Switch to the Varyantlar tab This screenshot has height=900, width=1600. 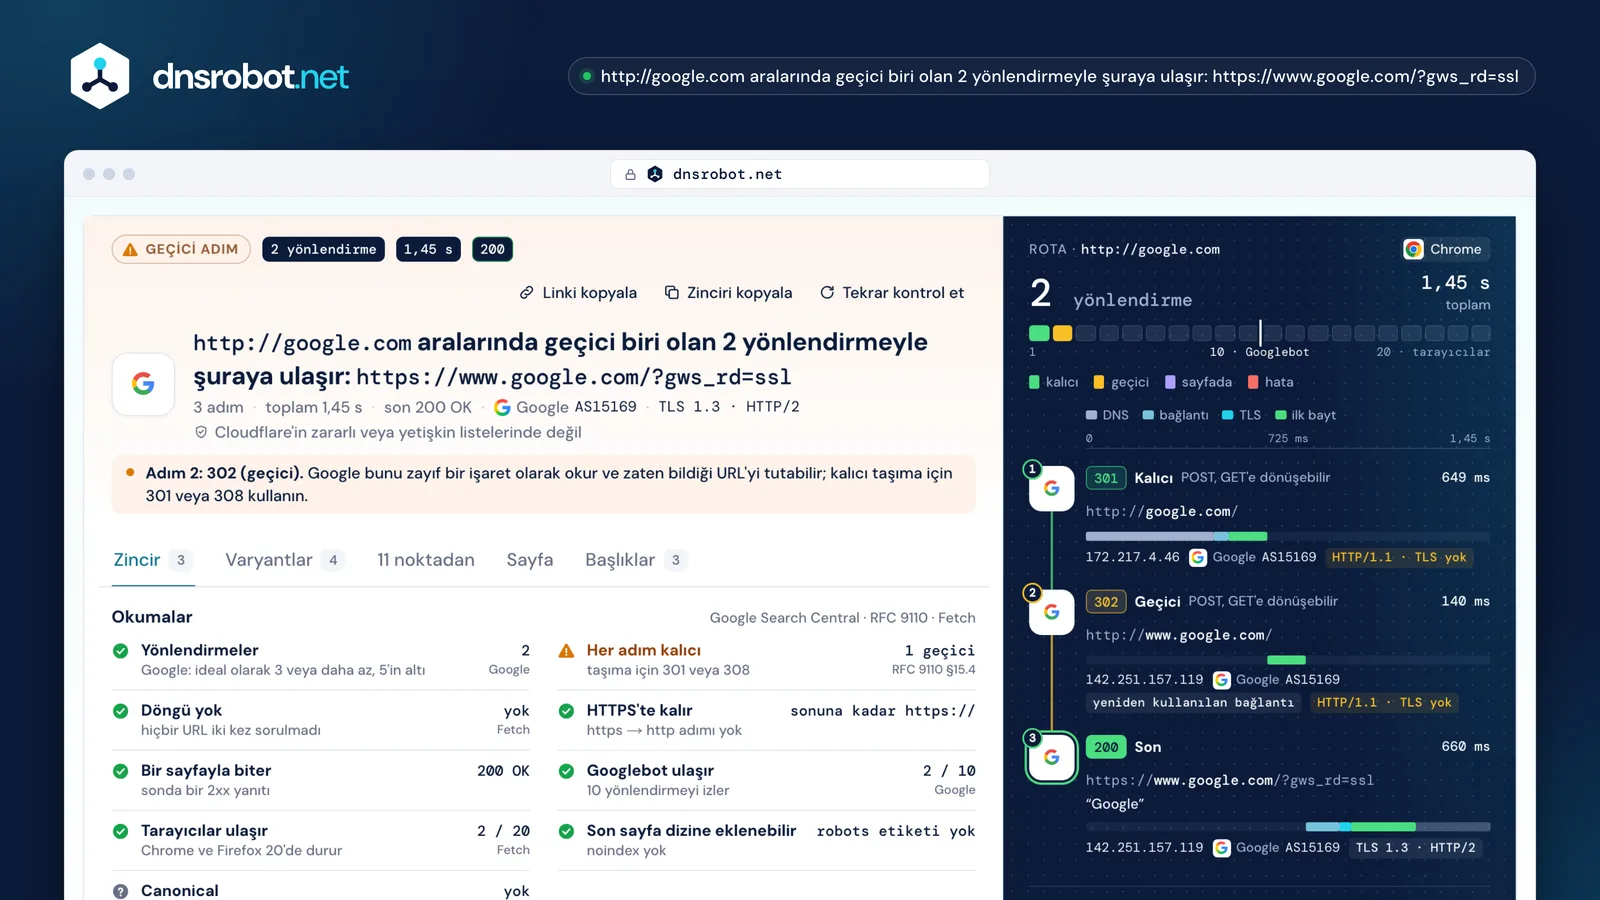pos(285,560)
